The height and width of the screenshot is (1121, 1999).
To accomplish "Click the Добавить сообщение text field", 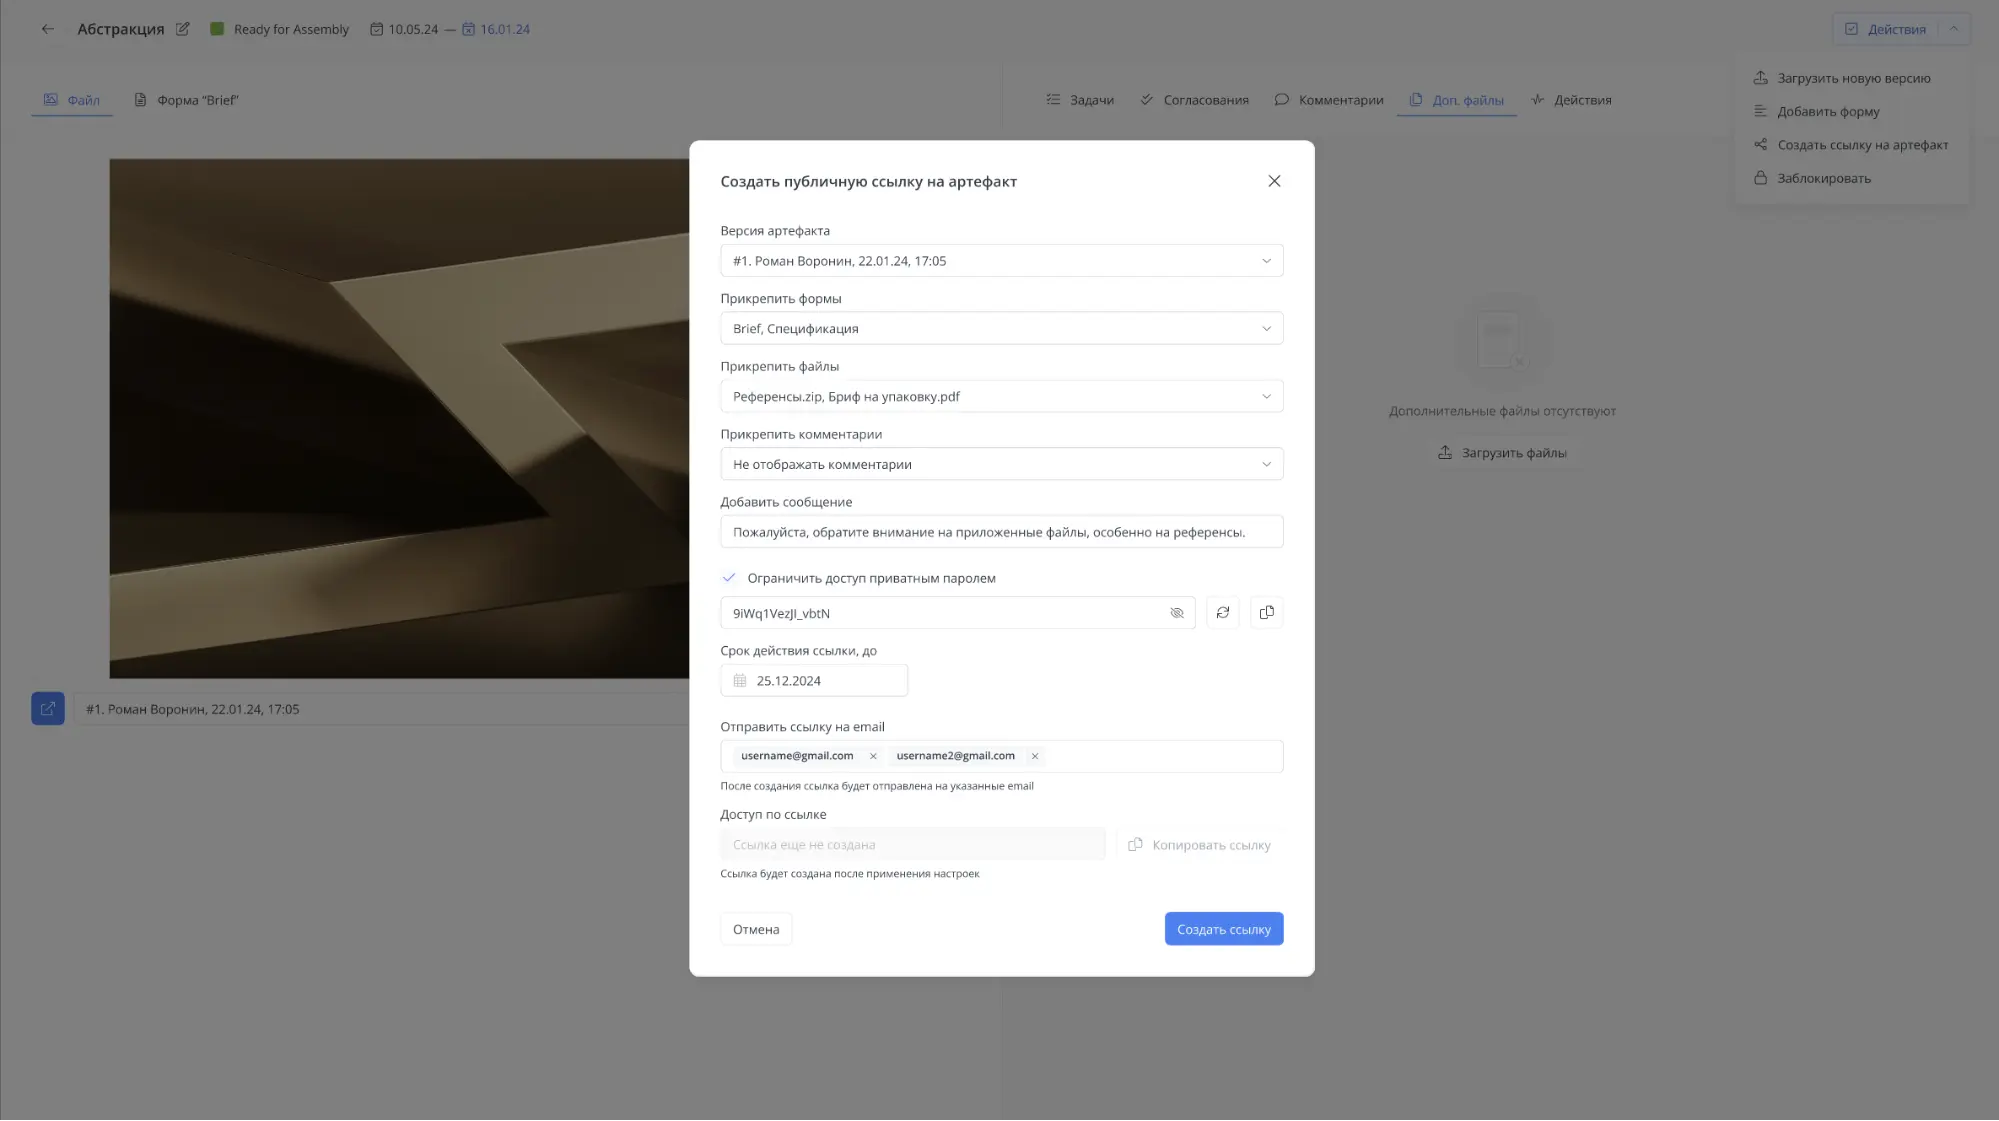I will click(1001, 532).
